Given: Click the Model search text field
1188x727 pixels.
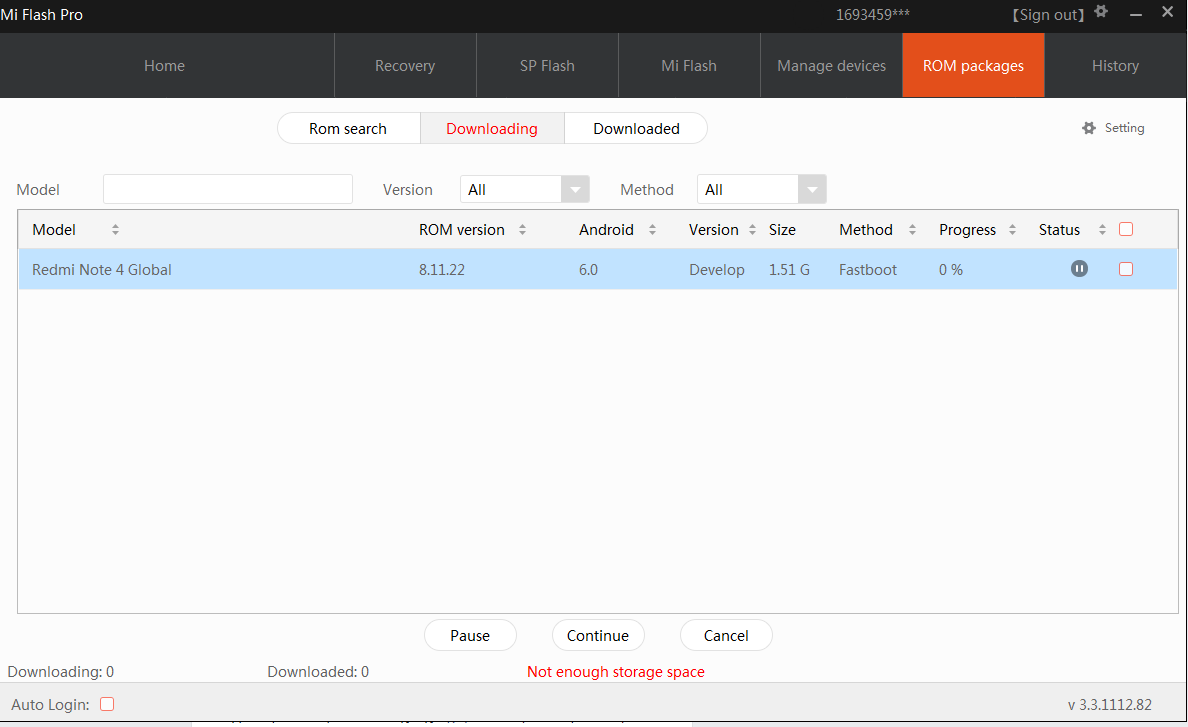Looking at the screenshot, I should pyautogui.click(x=228, y=190).
